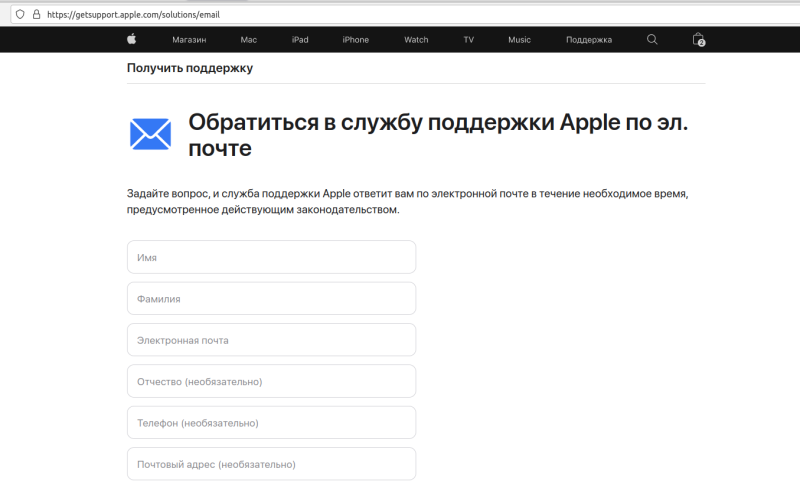
Task: Focus the Фамилия input field
Action: point(271,298)
